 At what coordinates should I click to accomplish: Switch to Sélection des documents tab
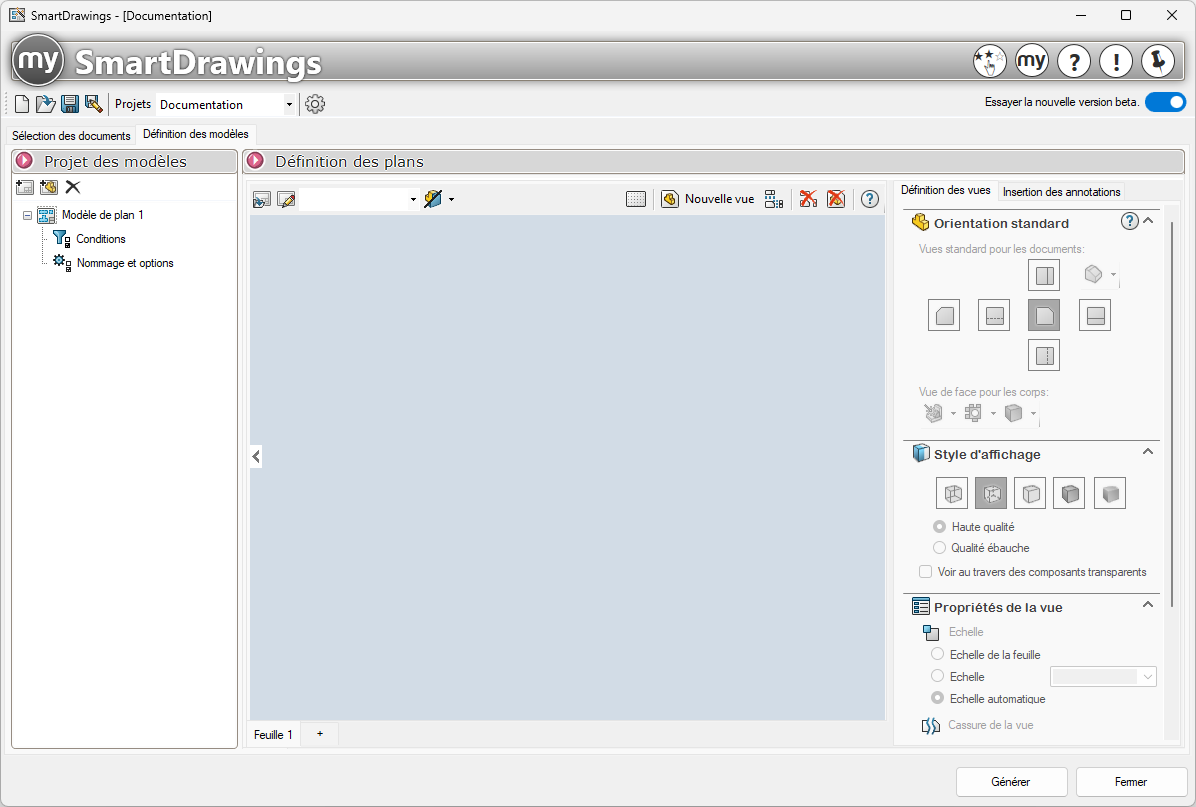click(x=71, y=135)
